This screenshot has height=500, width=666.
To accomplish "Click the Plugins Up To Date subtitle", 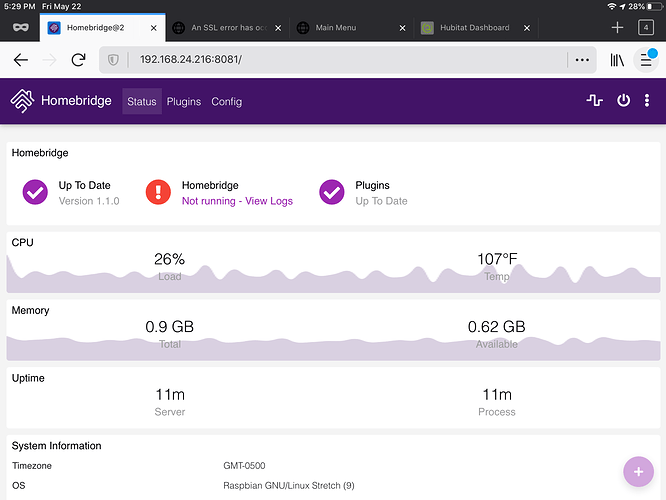I will [381, 201].
